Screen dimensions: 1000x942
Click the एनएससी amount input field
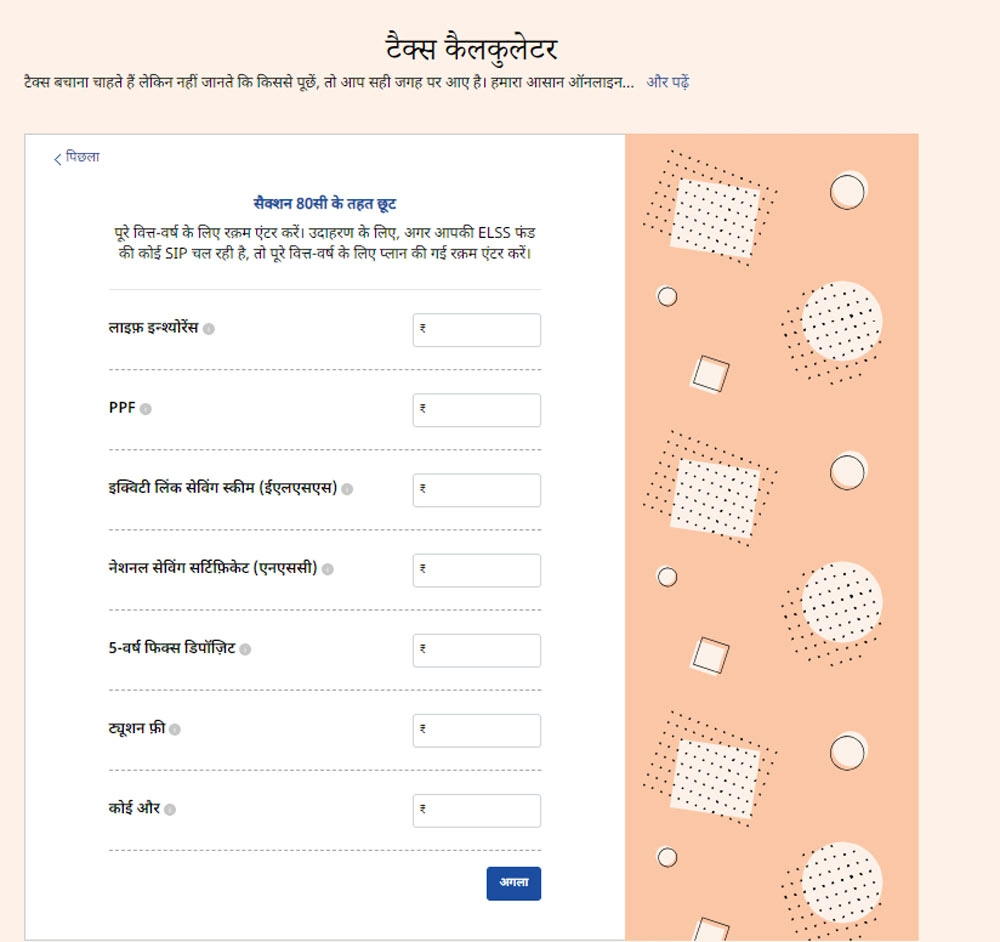[x=477, y=570]
